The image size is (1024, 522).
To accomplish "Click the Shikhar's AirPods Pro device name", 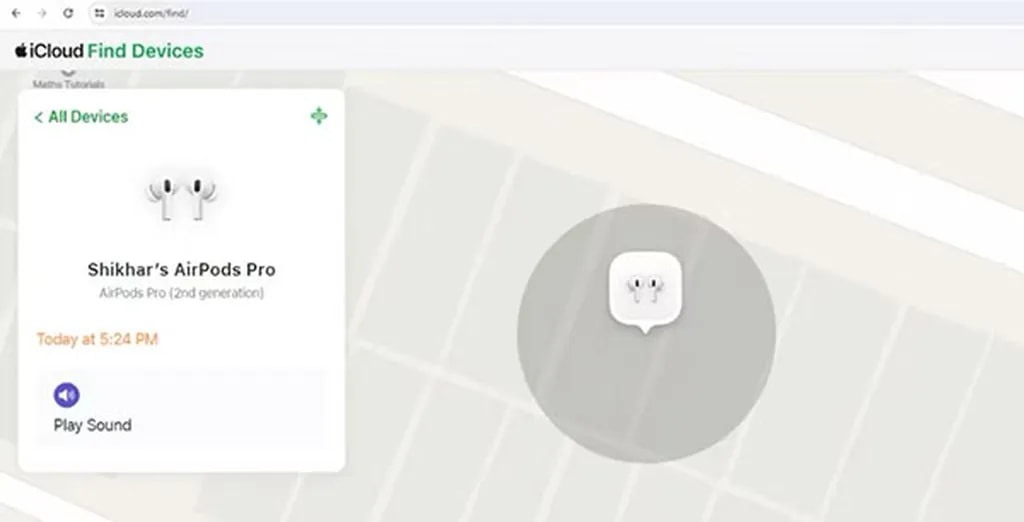I will [182, 269].
